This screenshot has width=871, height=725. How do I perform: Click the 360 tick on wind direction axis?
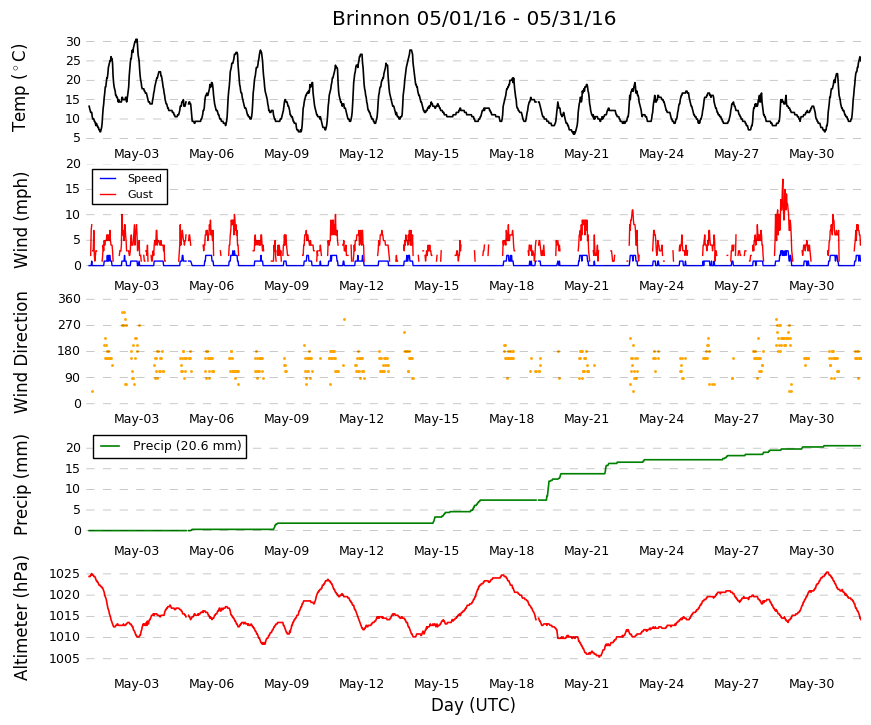click(69, 299)
